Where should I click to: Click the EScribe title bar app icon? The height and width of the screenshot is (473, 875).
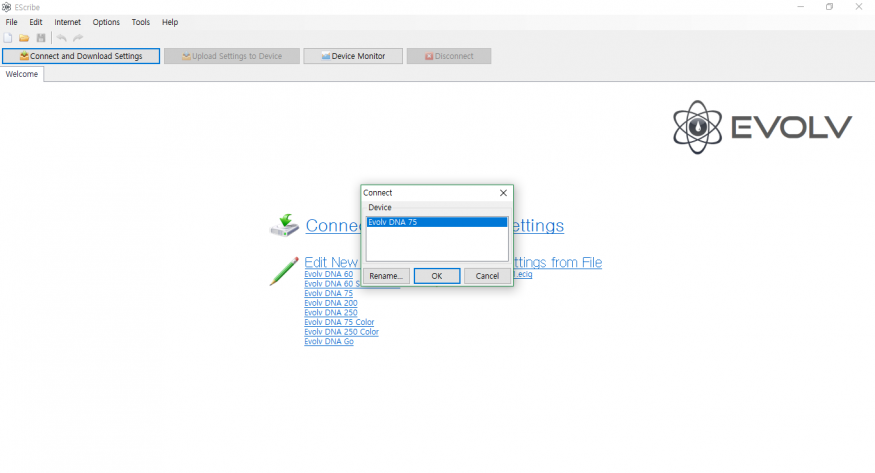[6, 7]
